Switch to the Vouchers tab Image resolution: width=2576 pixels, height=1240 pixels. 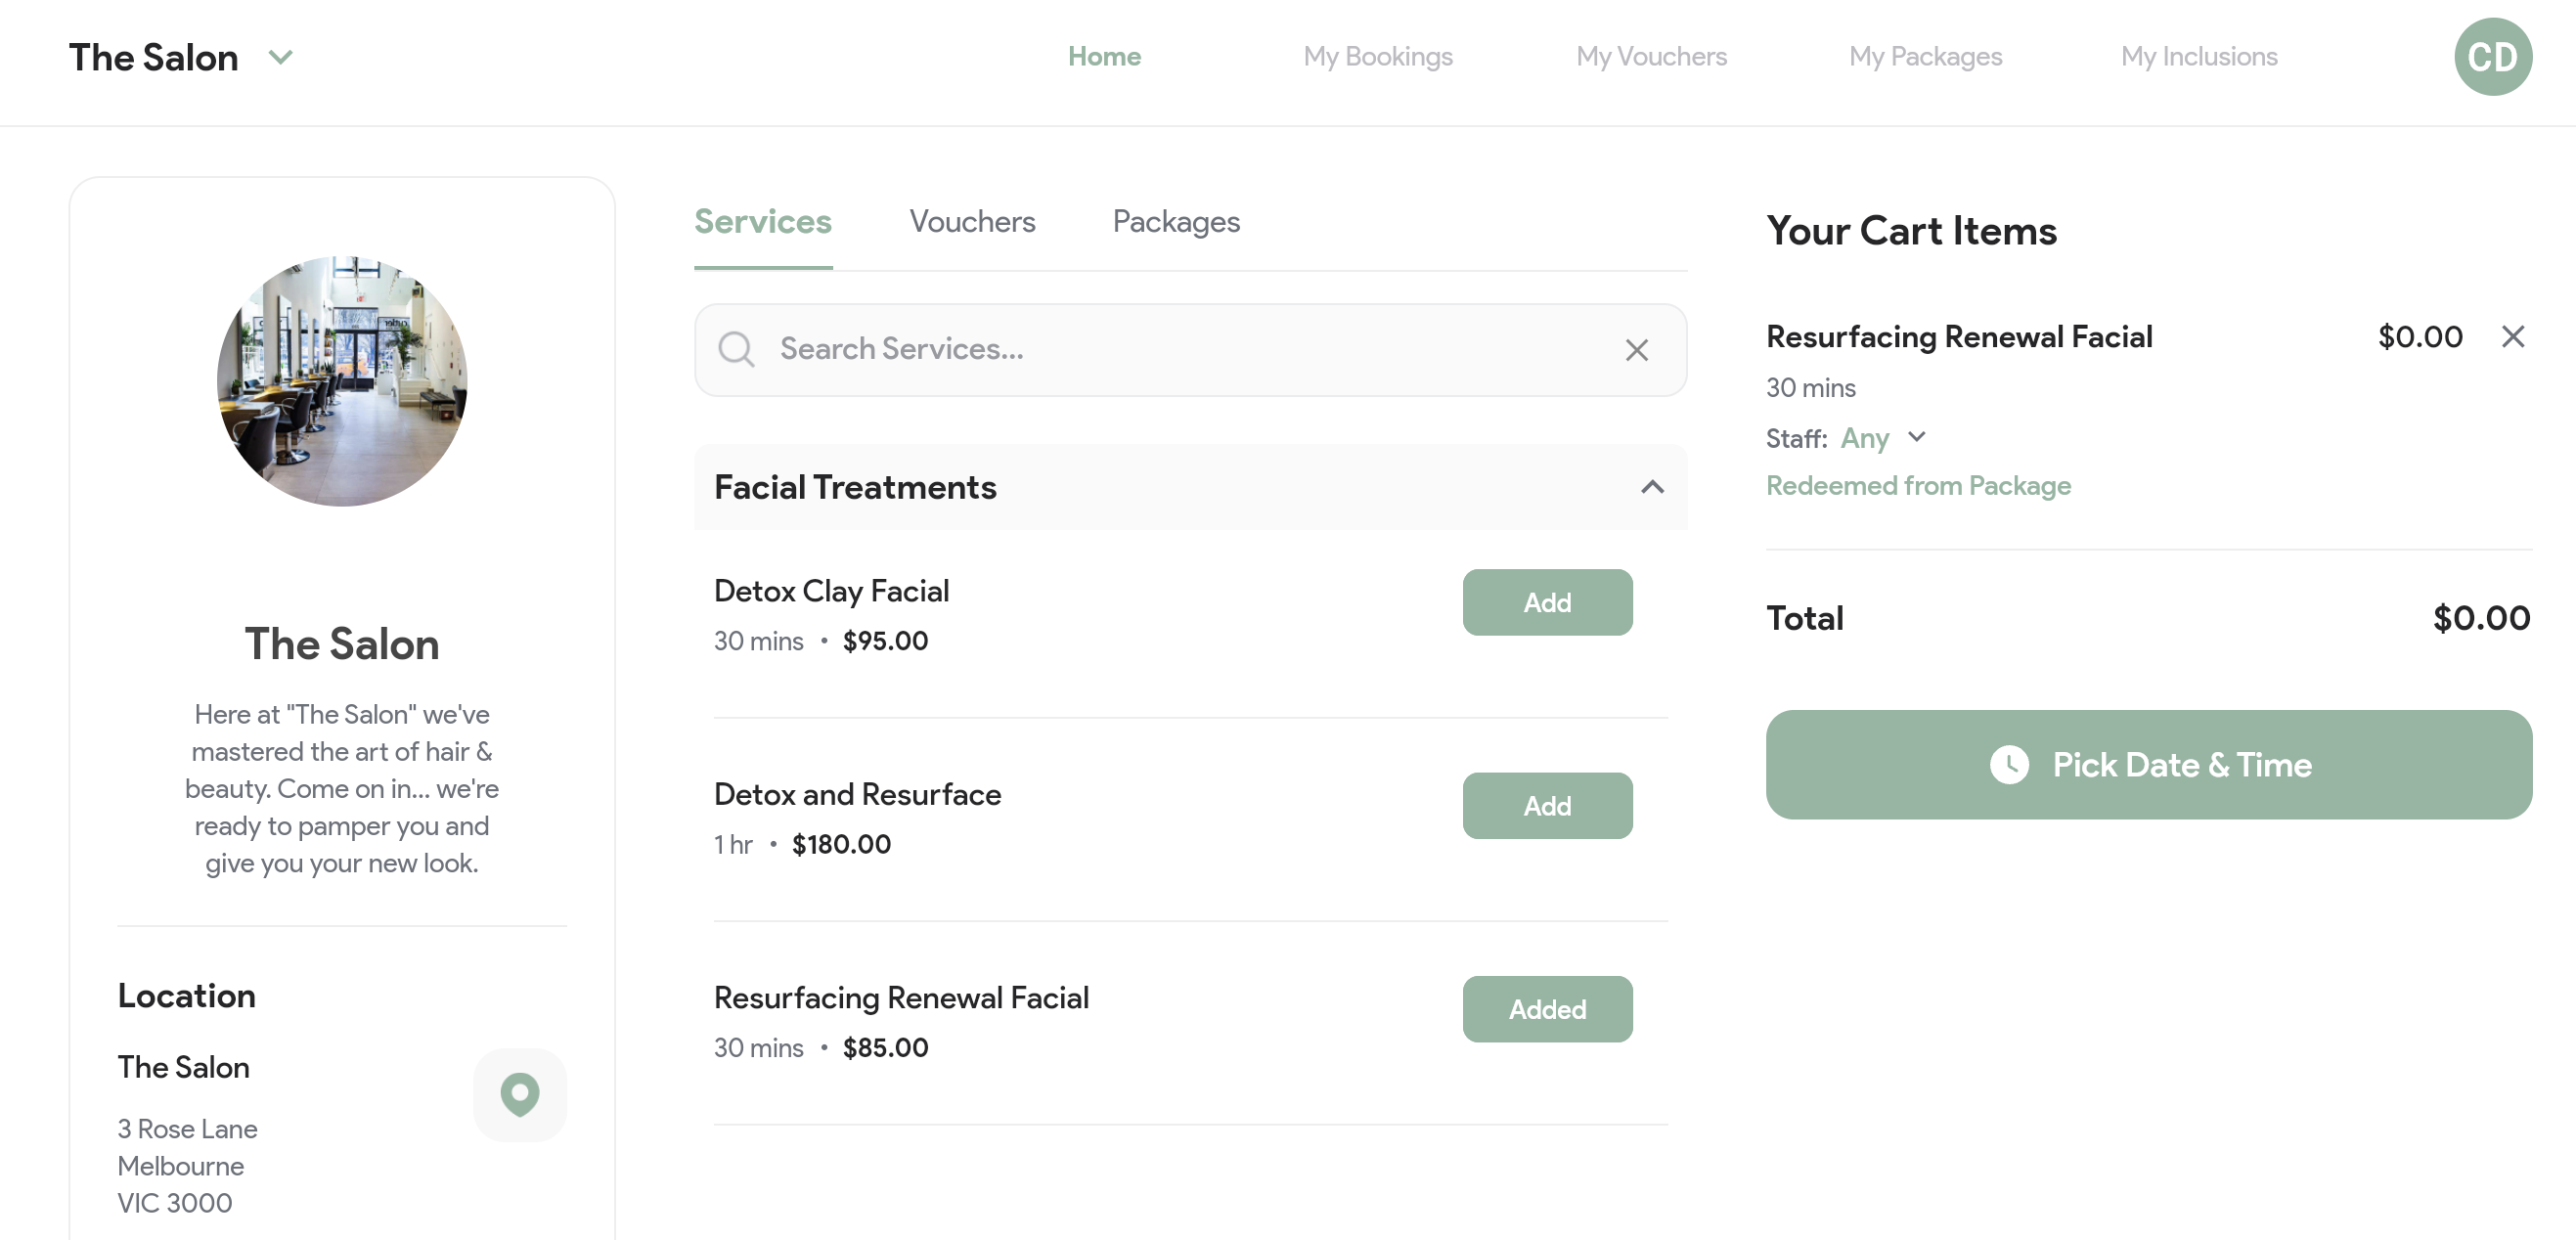(972, 222)
